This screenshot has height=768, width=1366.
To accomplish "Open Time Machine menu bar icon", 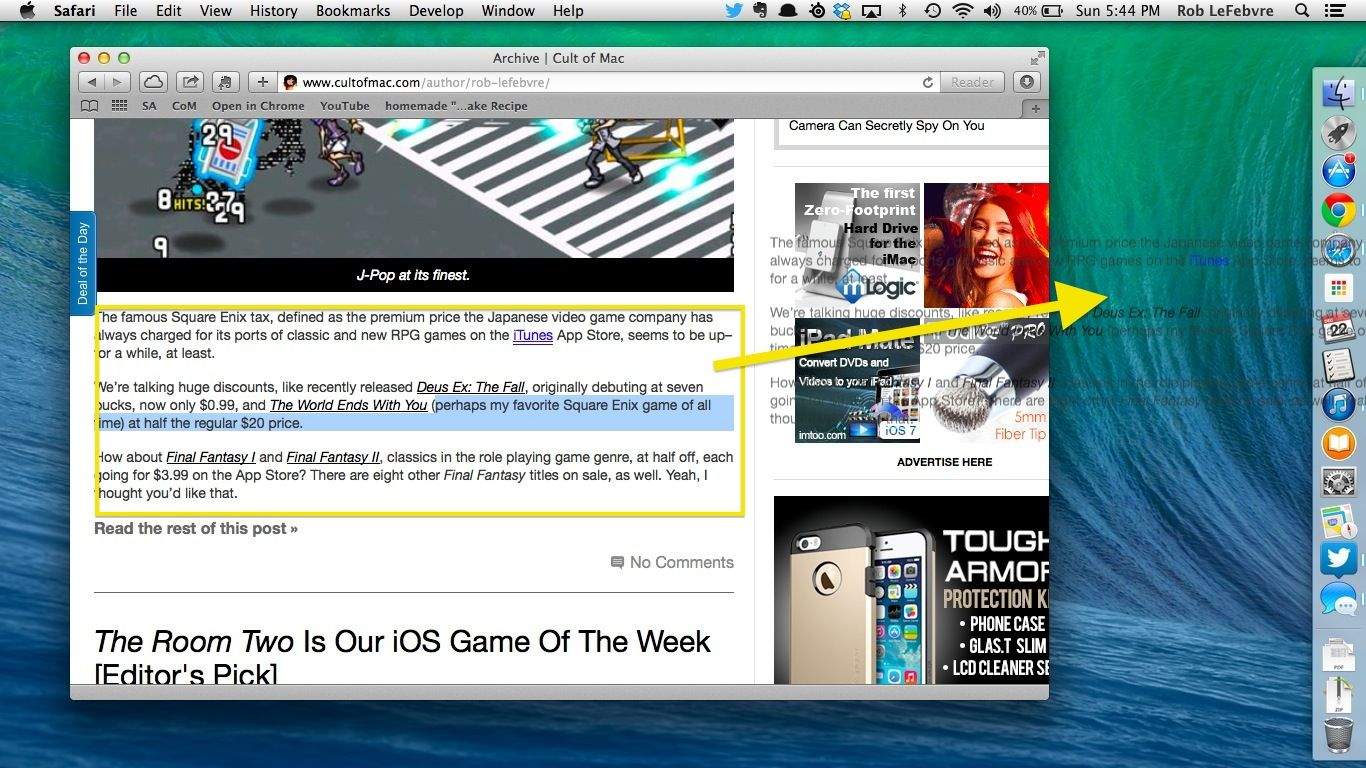I will click(932, 11).
